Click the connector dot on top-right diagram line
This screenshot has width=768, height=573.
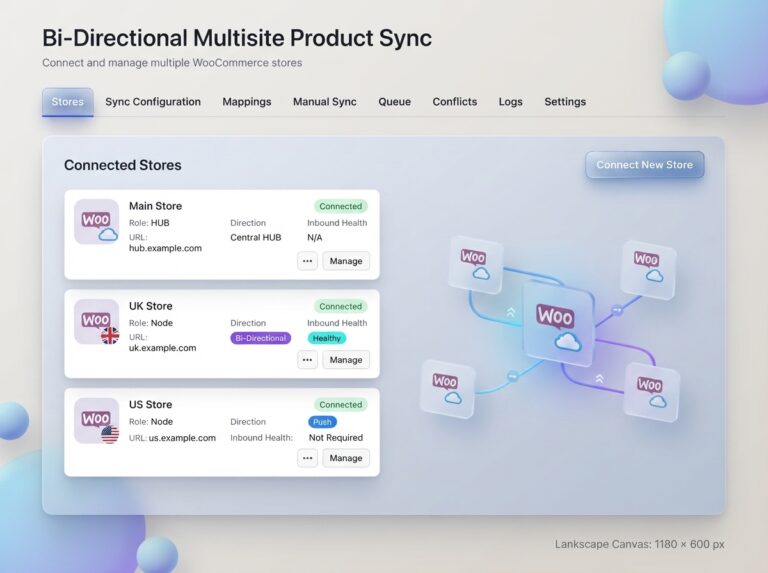[x=617, y=310]
